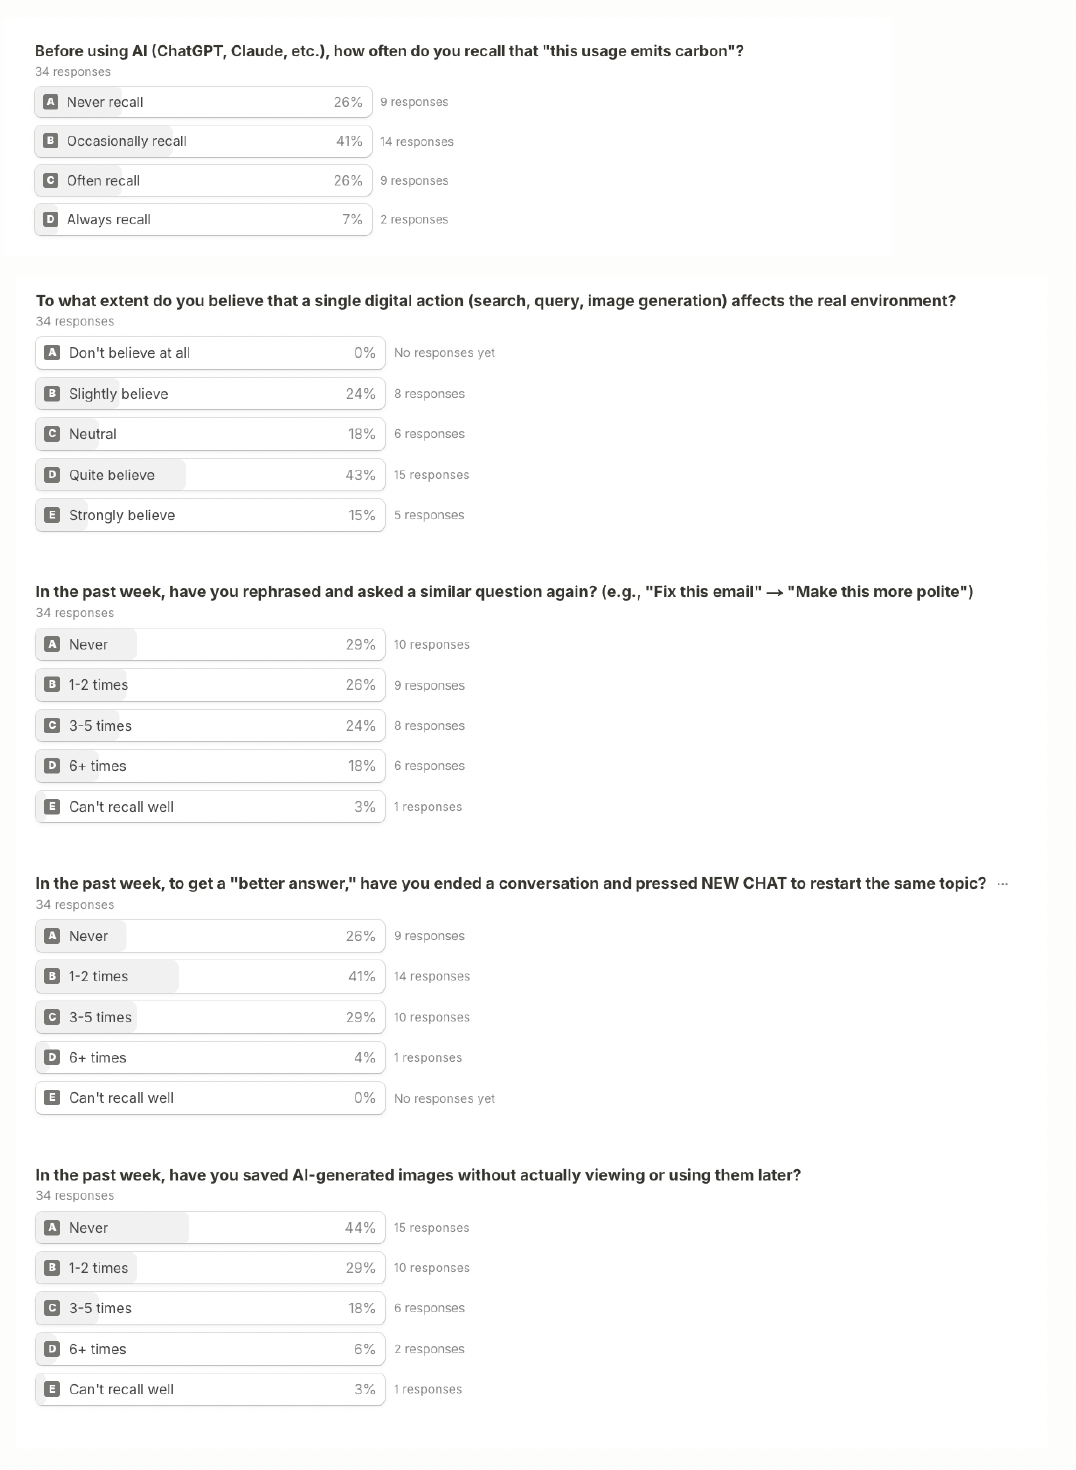
Task: Select the Never option in saved images question
Action: click(x=210, y=1228)
